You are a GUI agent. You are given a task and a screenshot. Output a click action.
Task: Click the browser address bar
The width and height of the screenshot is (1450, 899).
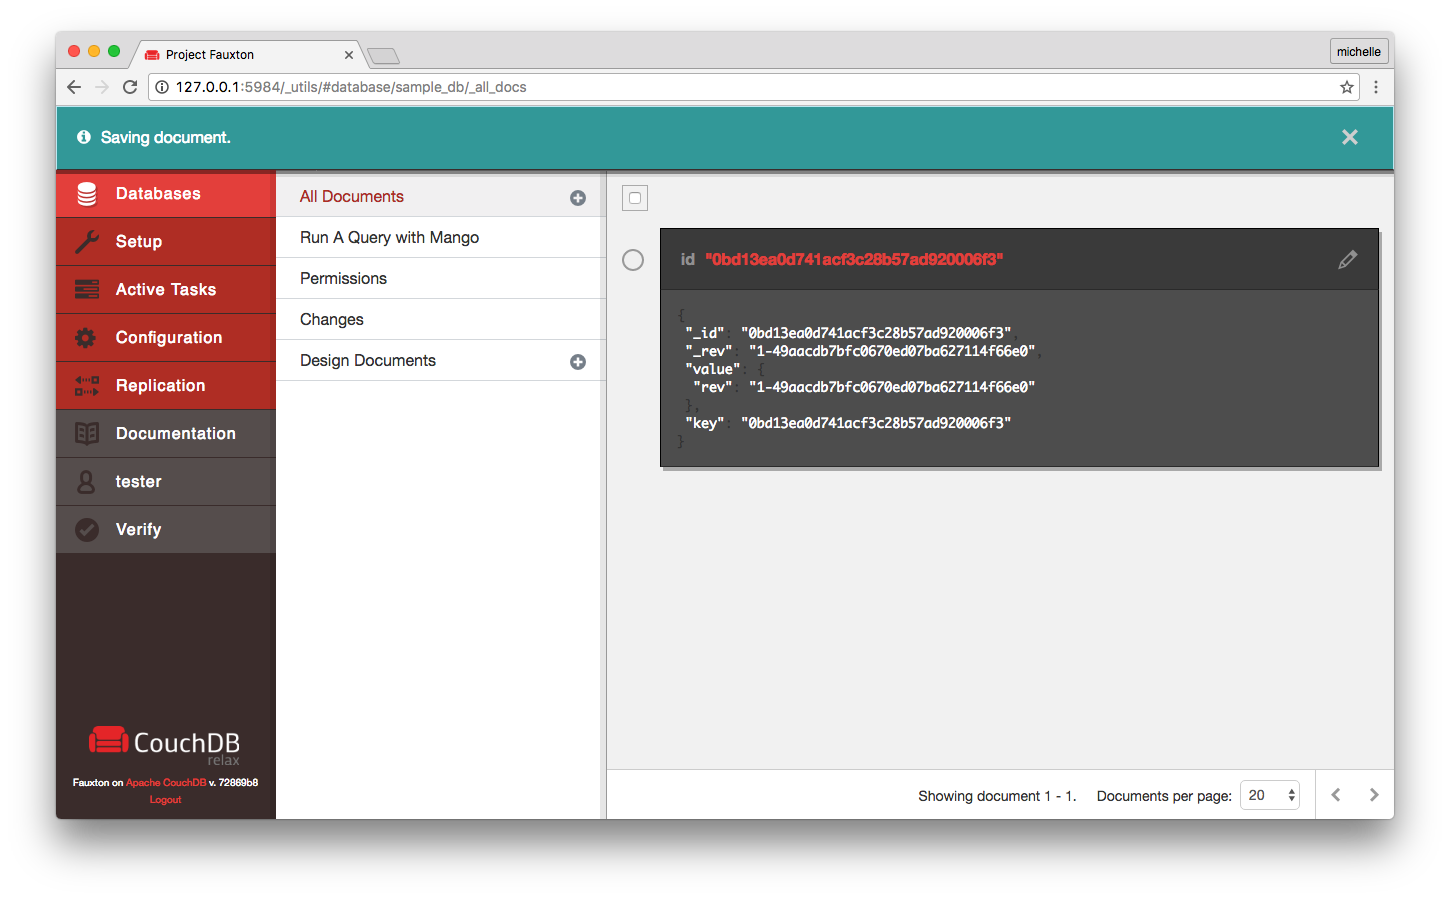tap(754, 87)
